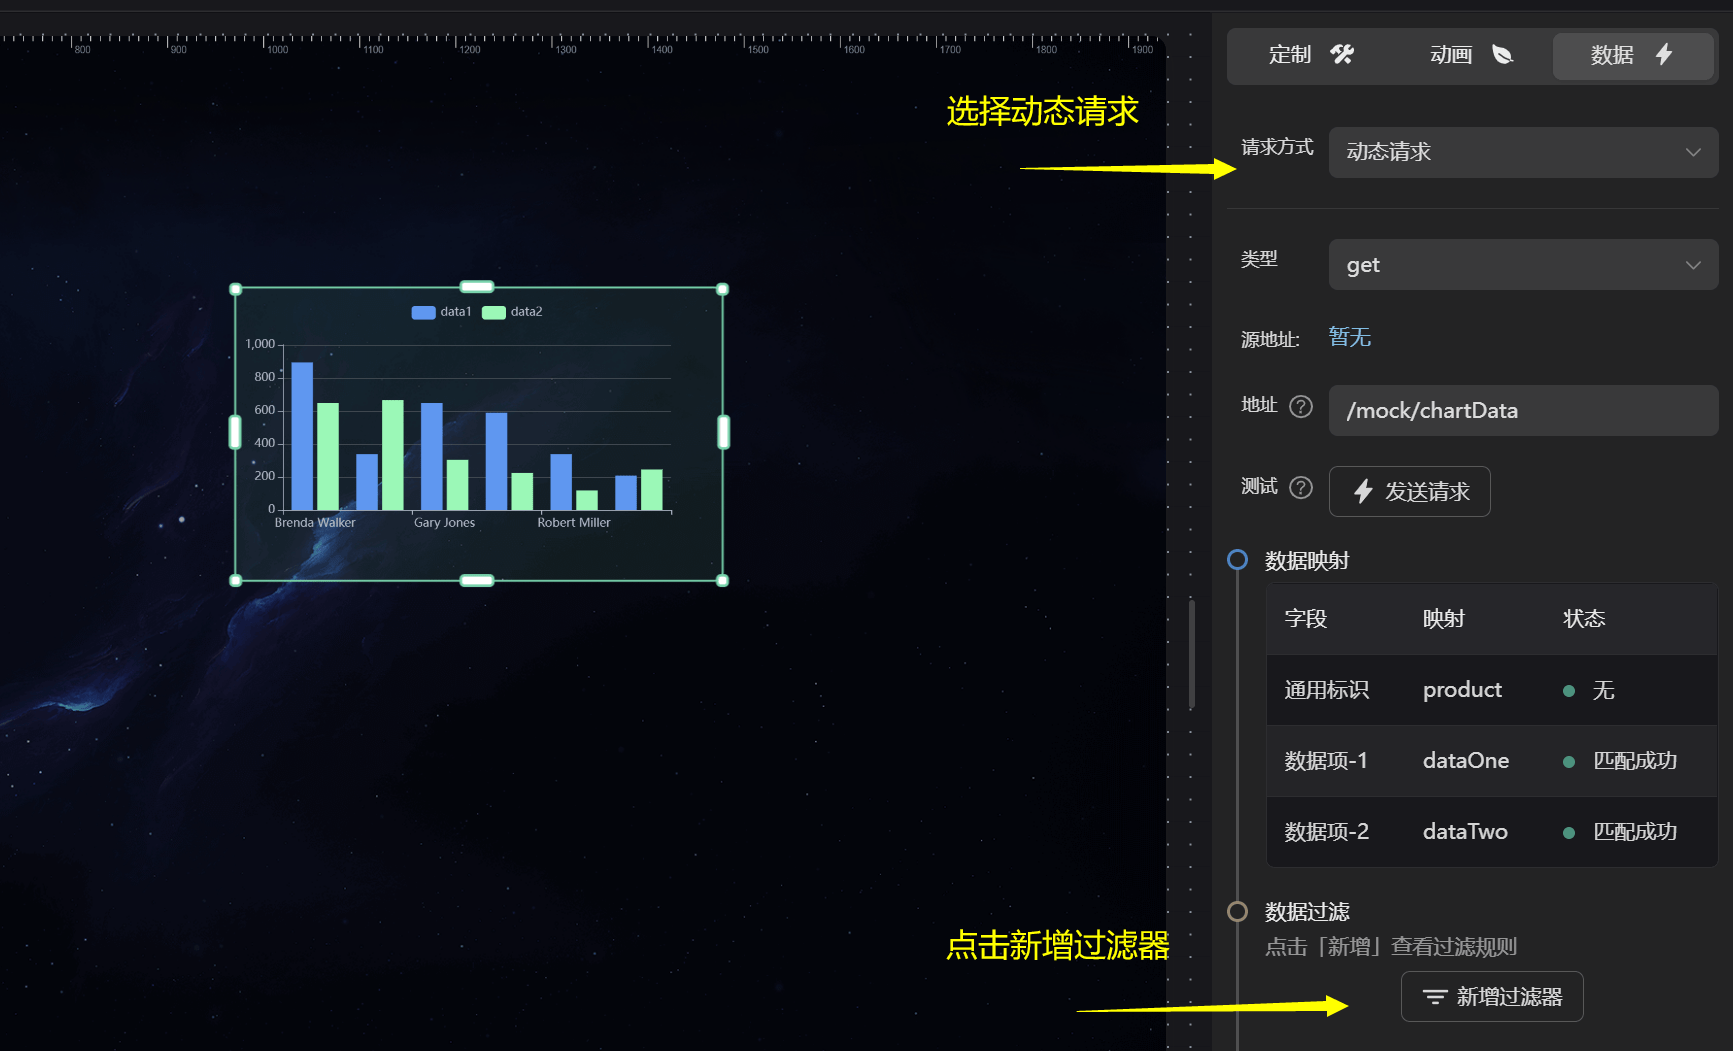Click the 数据项-2 field cell
Image resolution: width=1733 pixels, height=1051 pixels.
(1327, 832)
